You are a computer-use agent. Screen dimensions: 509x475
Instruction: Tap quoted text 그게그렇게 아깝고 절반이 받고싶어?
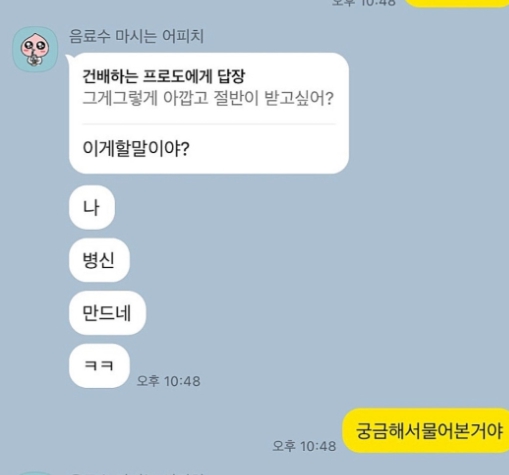[208, 98]
